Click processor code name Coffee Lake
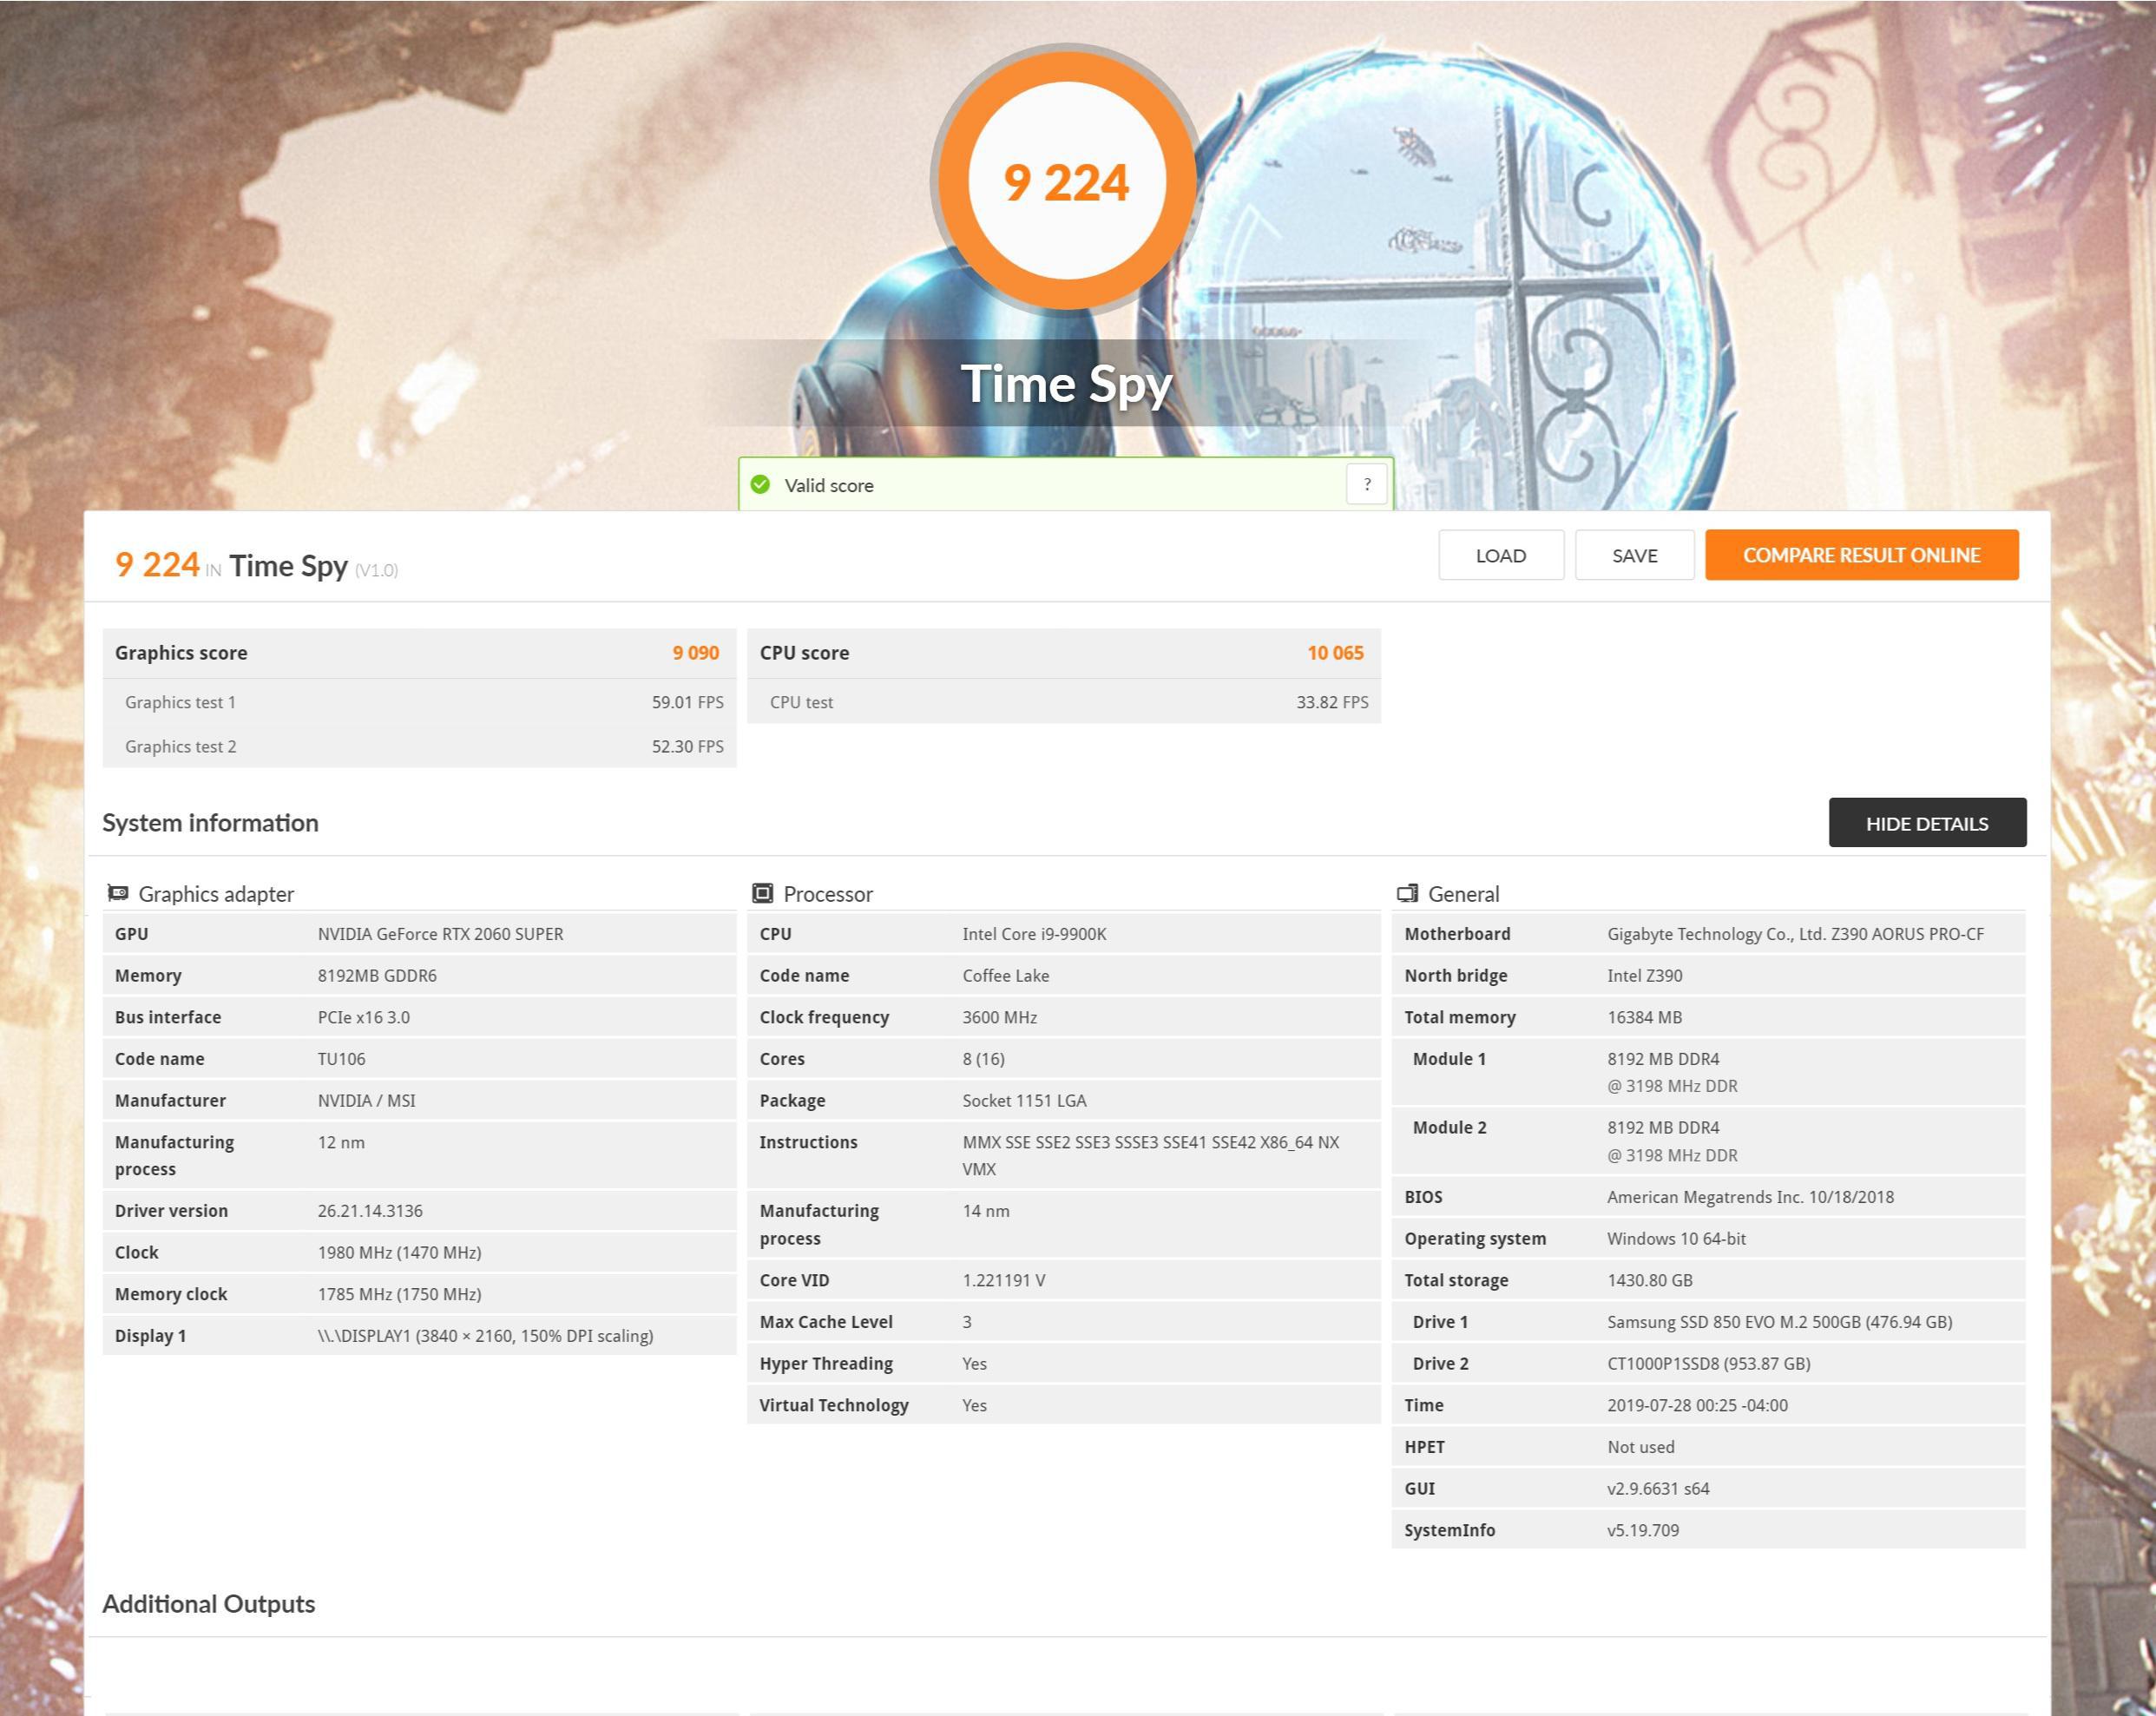This screenshot has height=1716, width=2156. (x=1005, y=975)
